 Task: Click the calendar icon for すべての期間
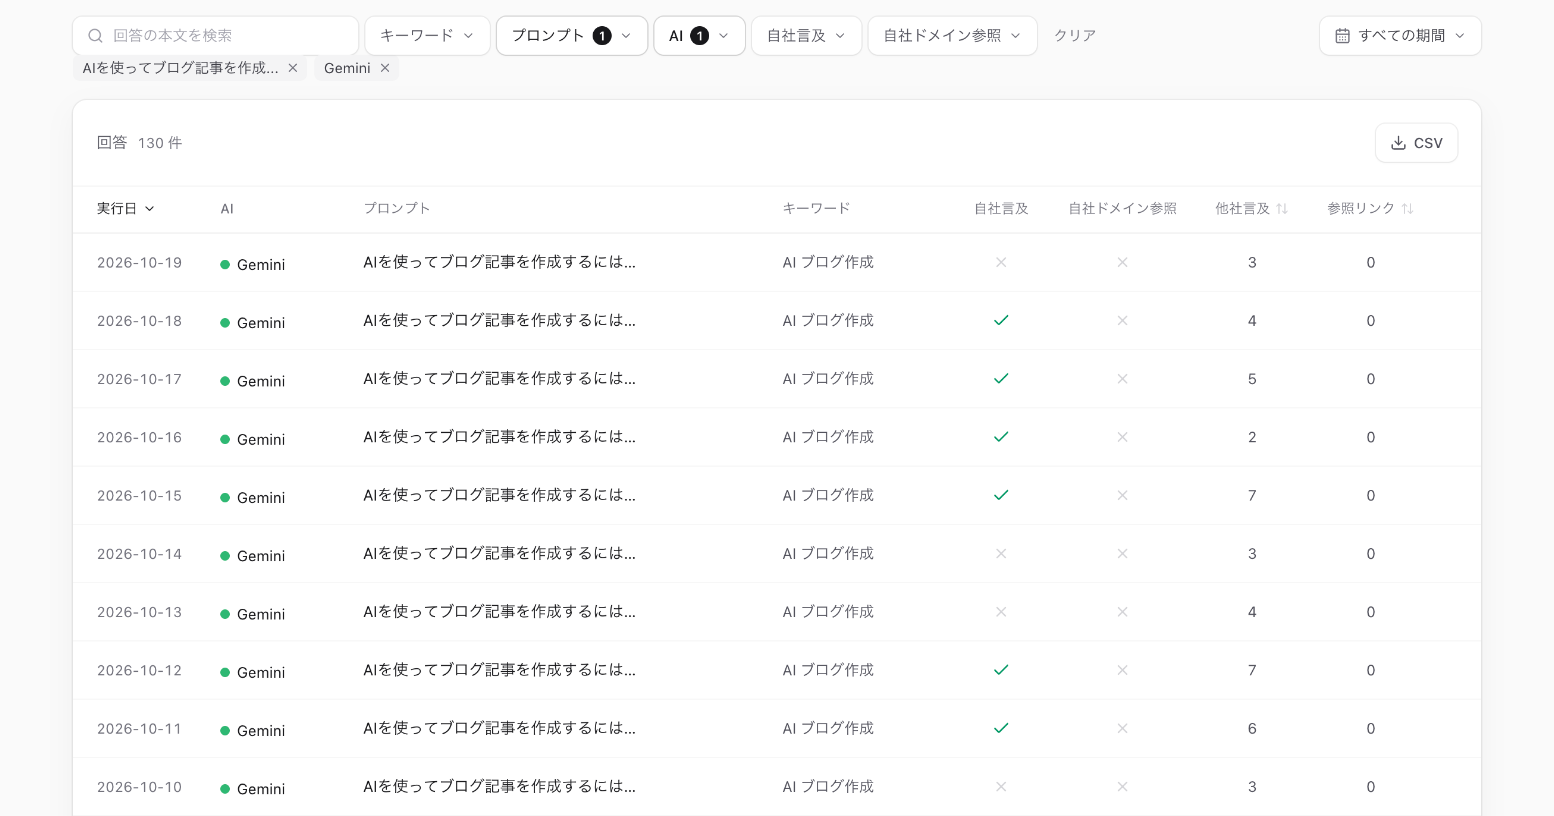point(1343,36)
